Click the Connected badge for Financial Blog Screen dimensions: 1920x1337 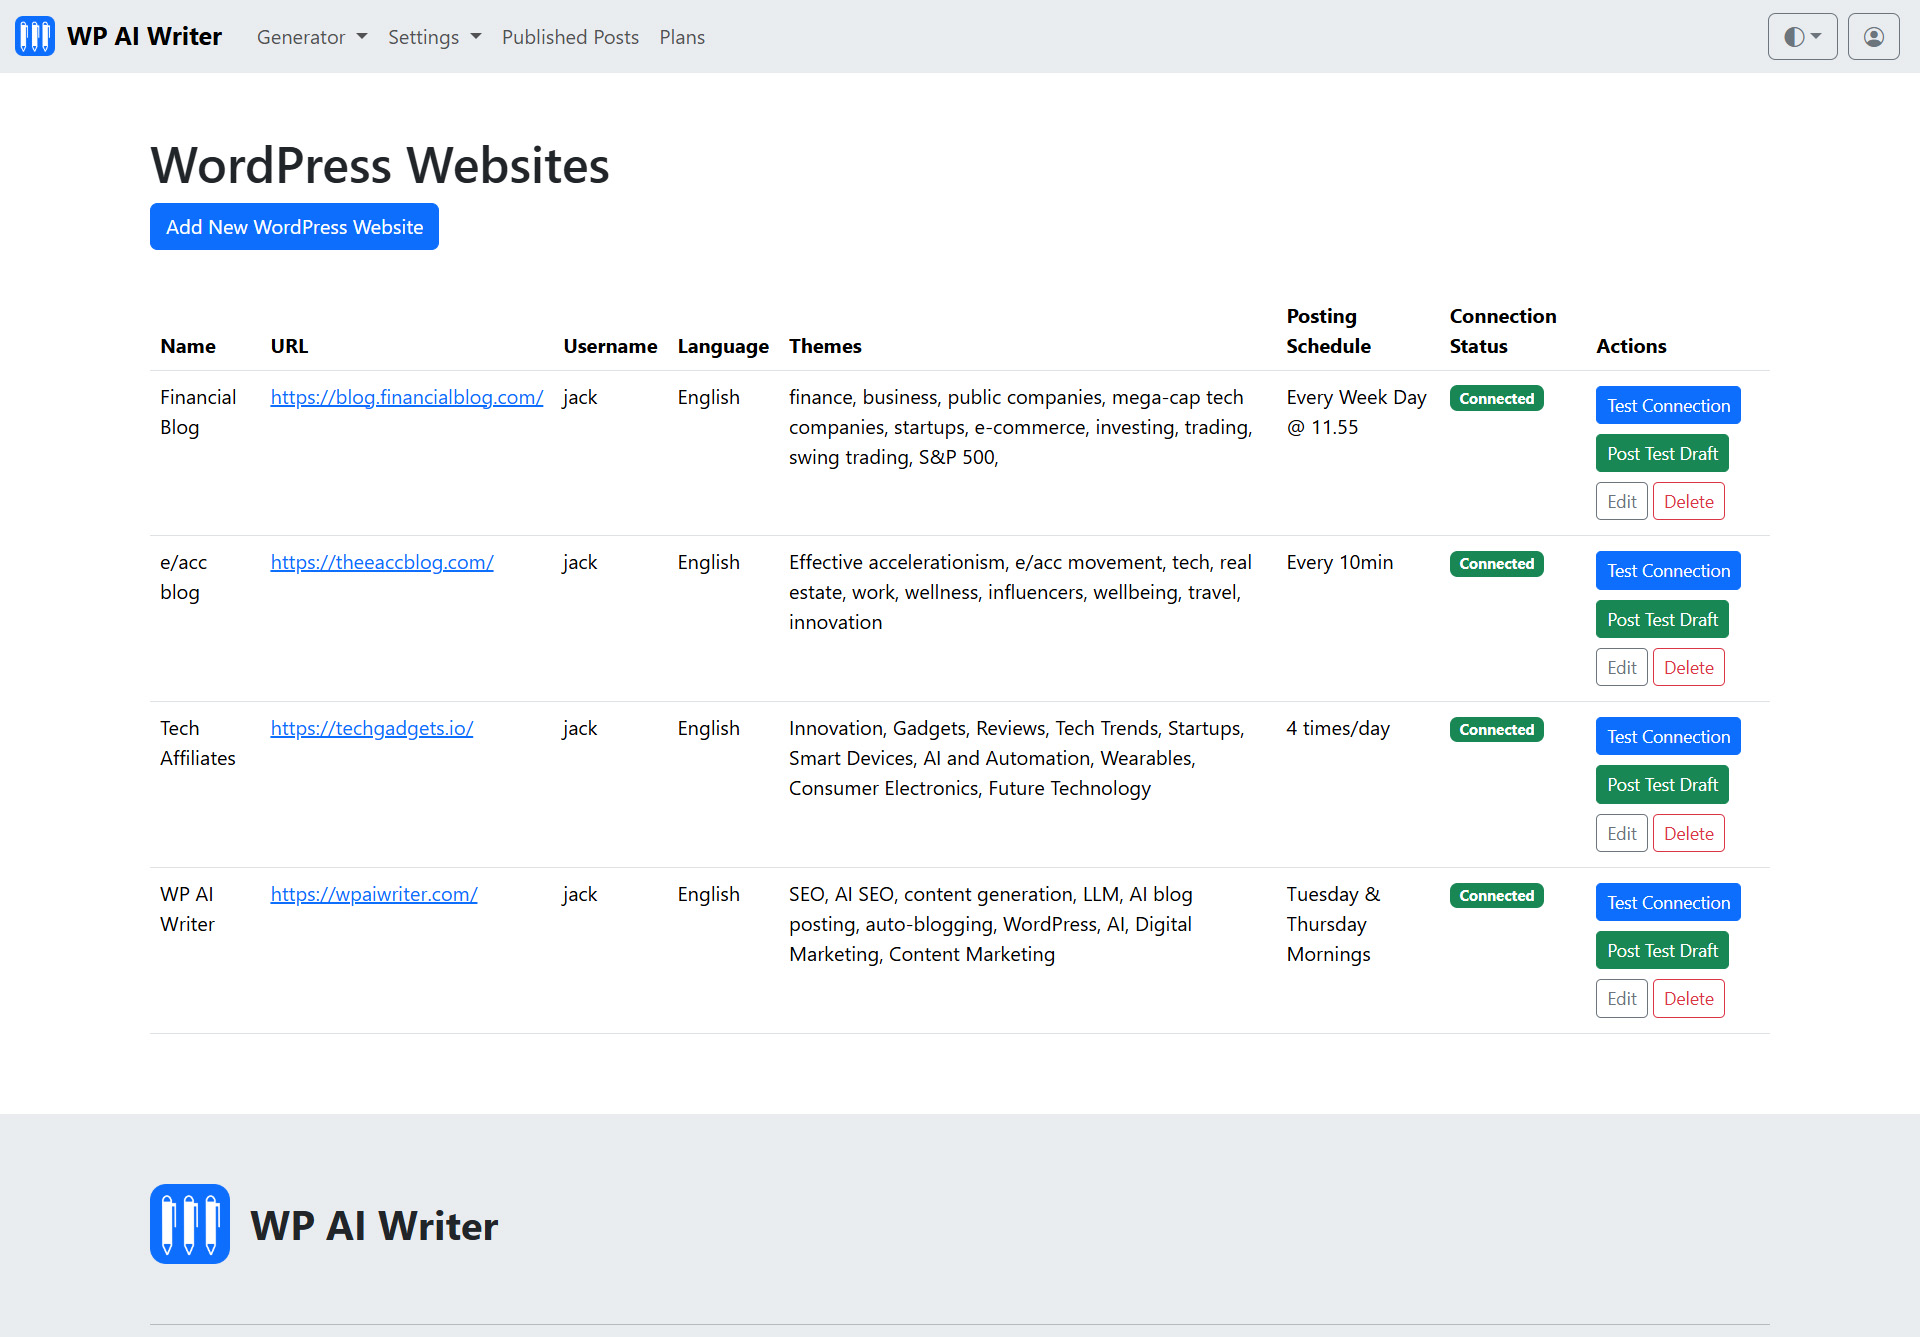1495,398
